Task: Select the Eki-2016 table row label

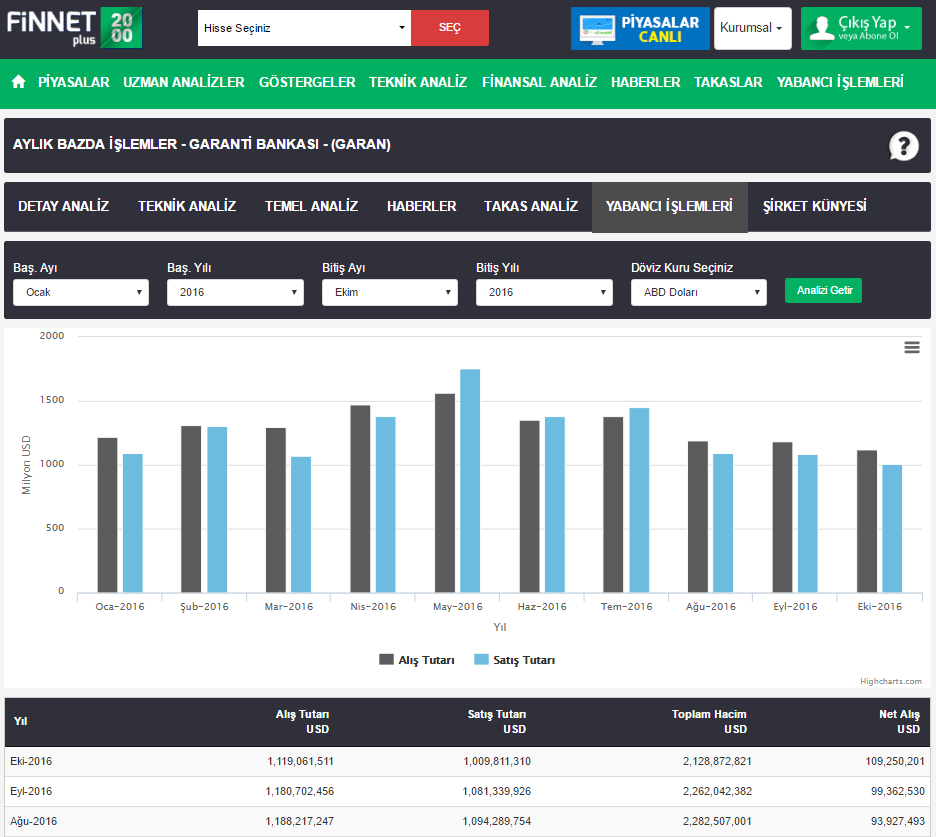Action: 31,761
